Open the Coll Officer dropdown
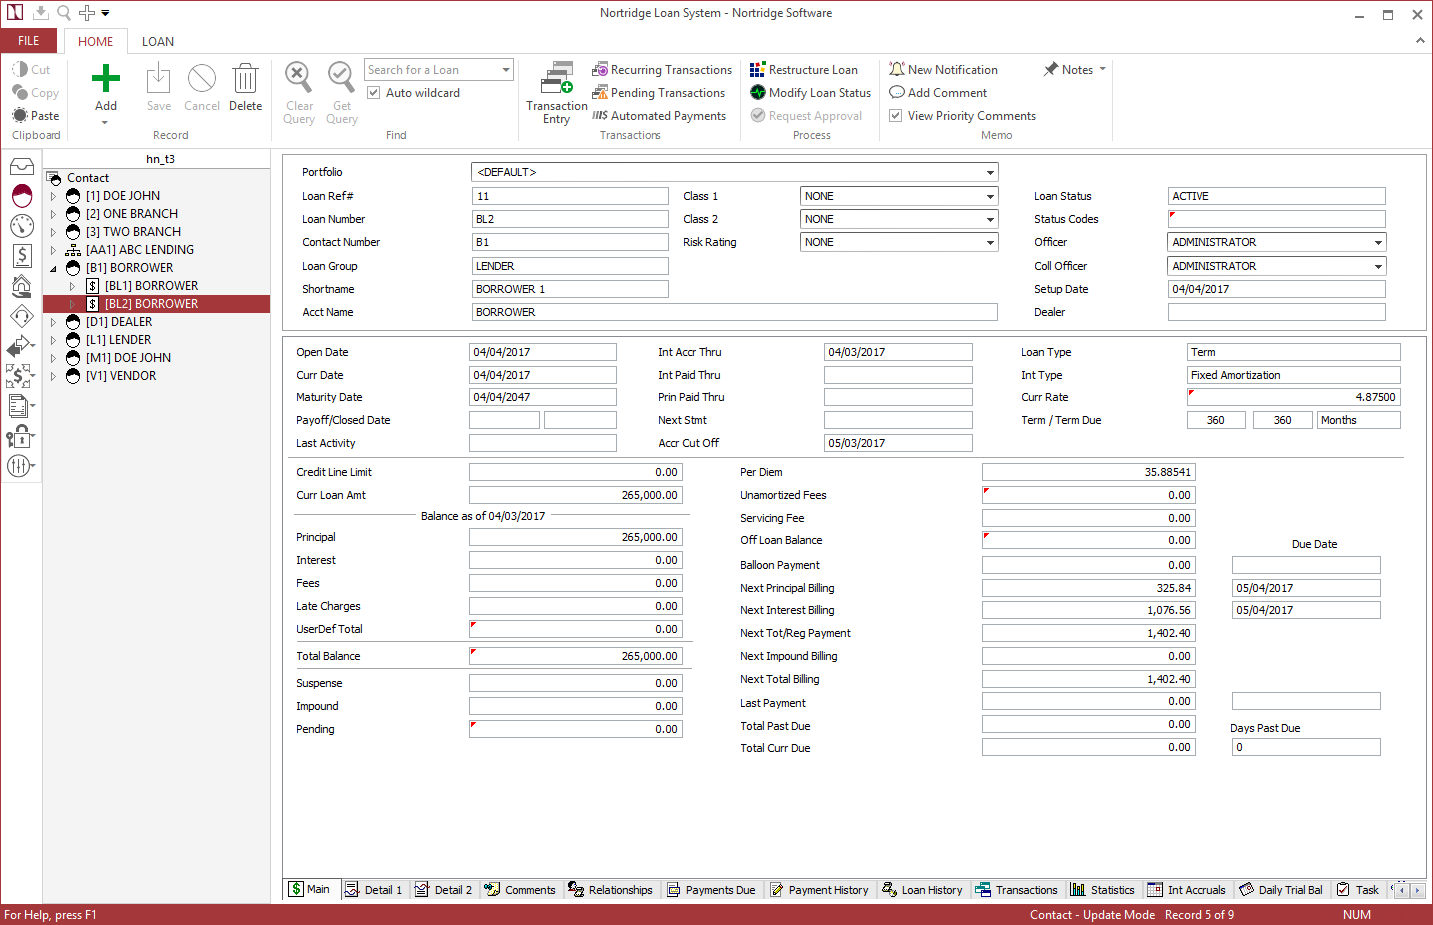The height and width of the screenshot is (925, 1433). pos(1378,266)
